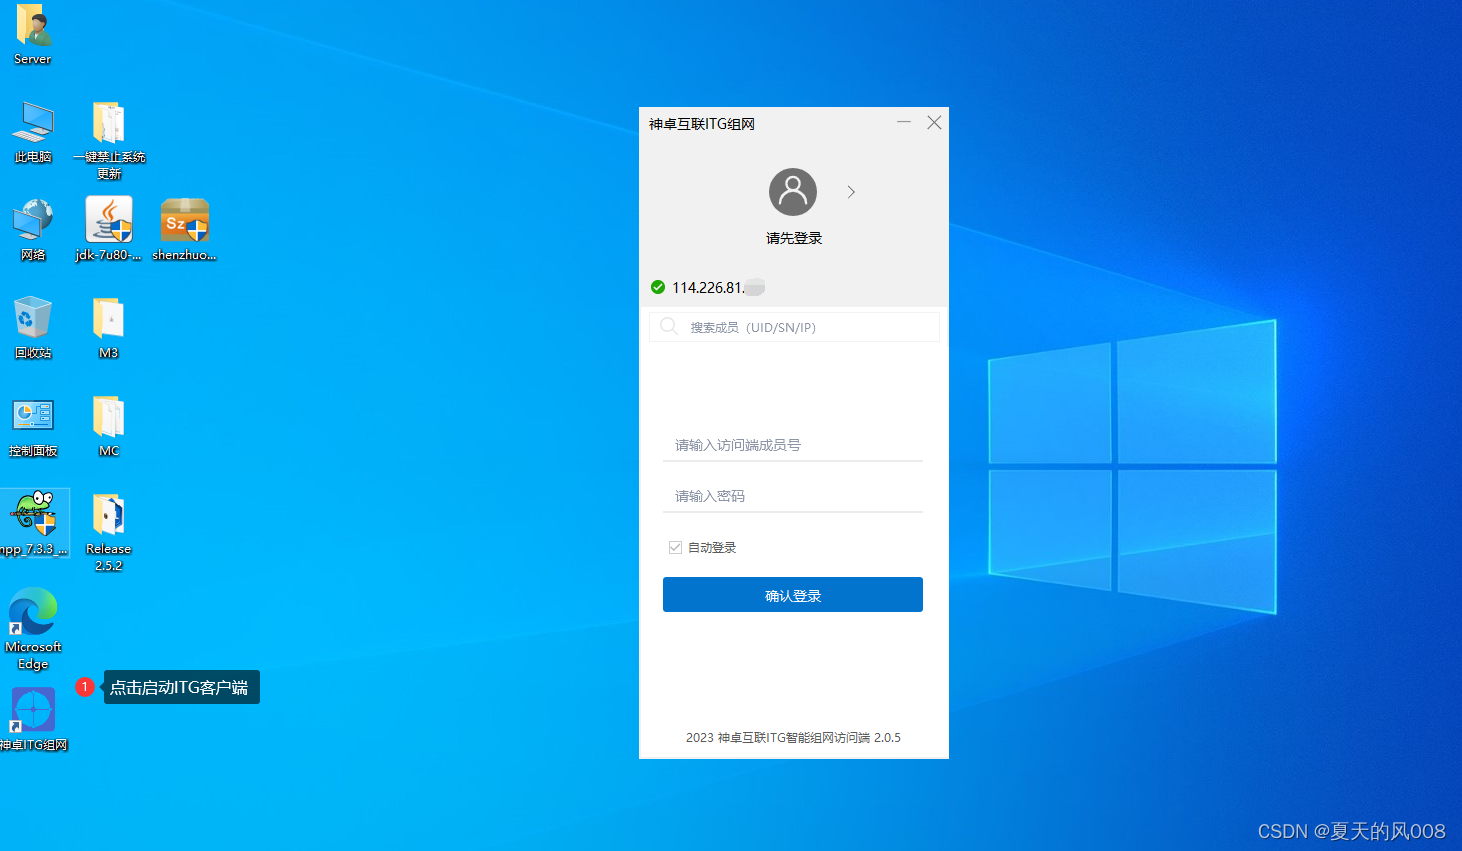Focus the 请输入密码 password field
This screenshot has height=851, width=1462.
point(793,496)
